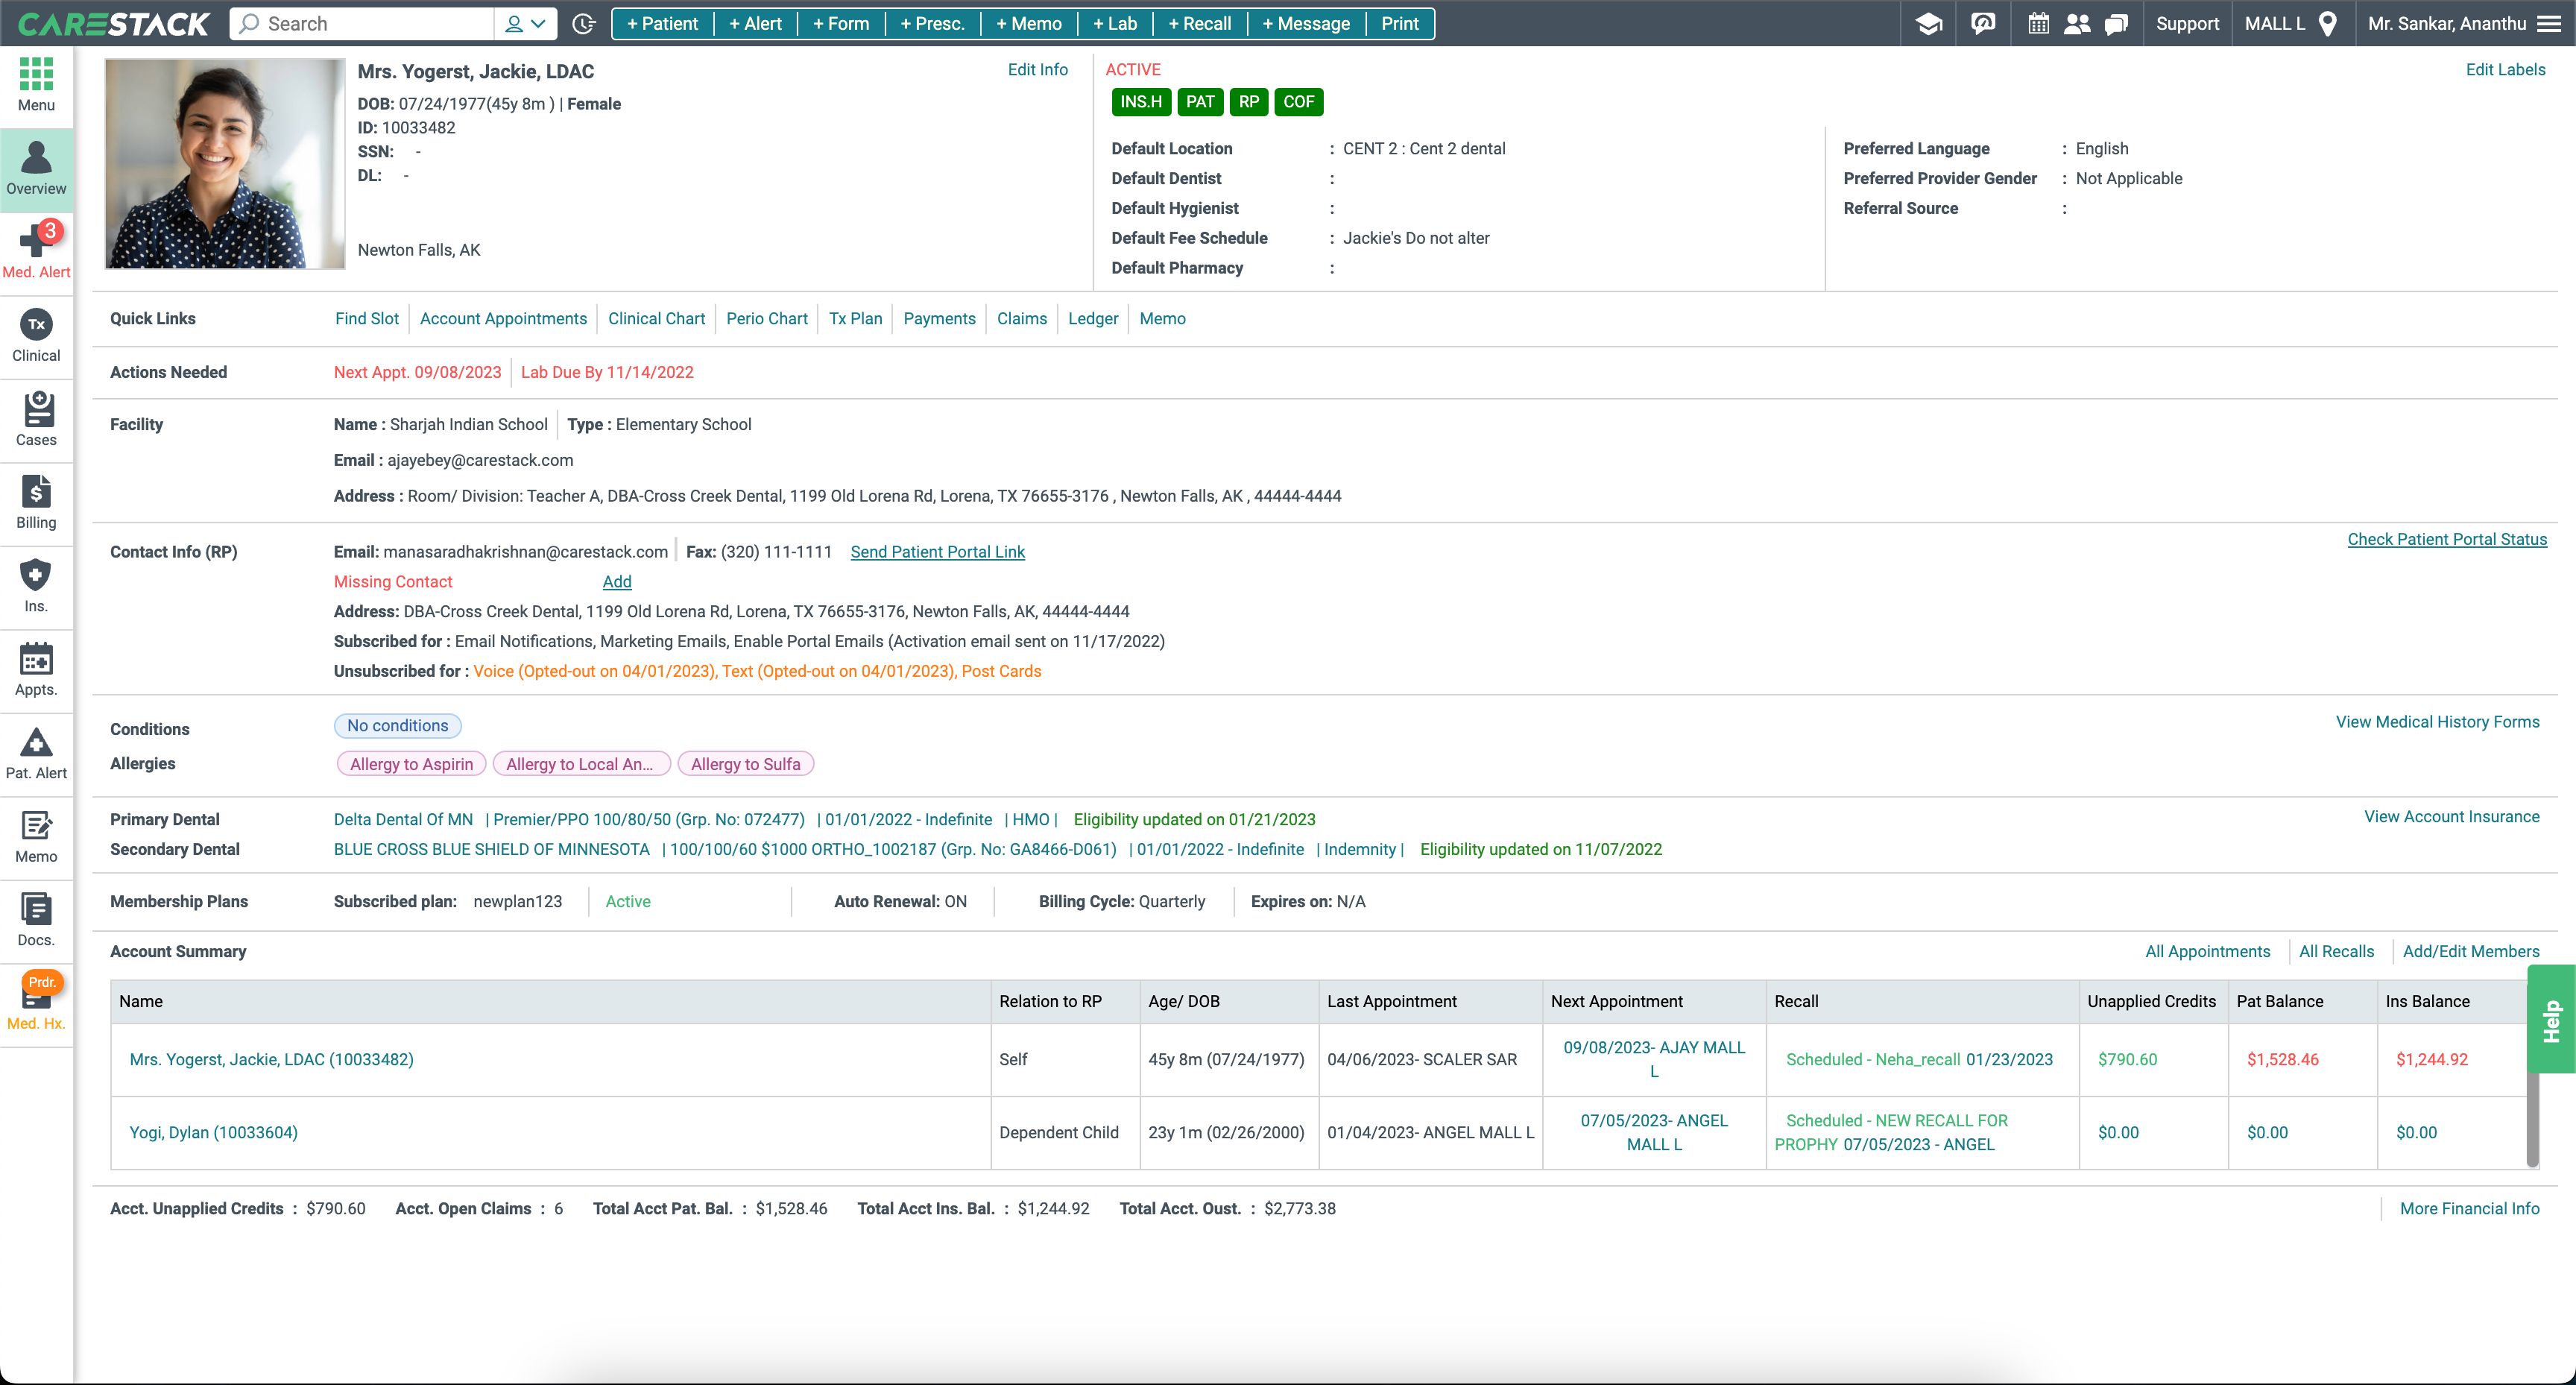This screenshot has width=2576, height=1385.
Task: Click Check Patient Portal Status
Action: [x=2447, y=539]
